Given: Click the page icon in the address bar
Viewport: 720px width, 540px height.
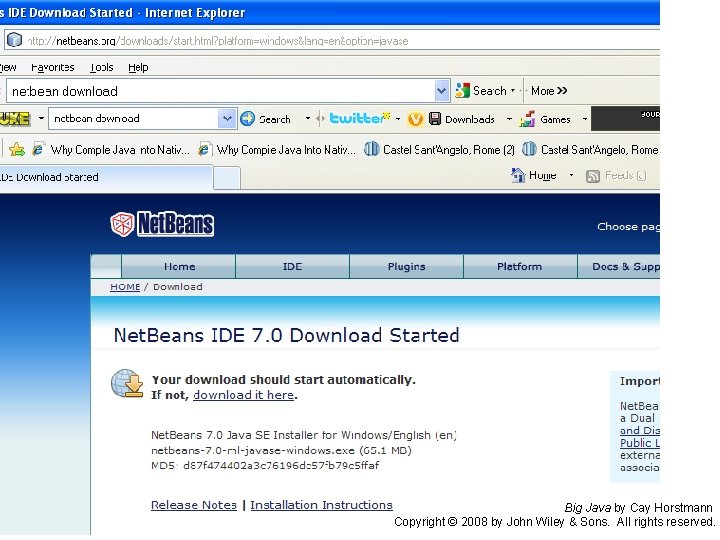Looking at the screenshot, I should coord(15,40).
